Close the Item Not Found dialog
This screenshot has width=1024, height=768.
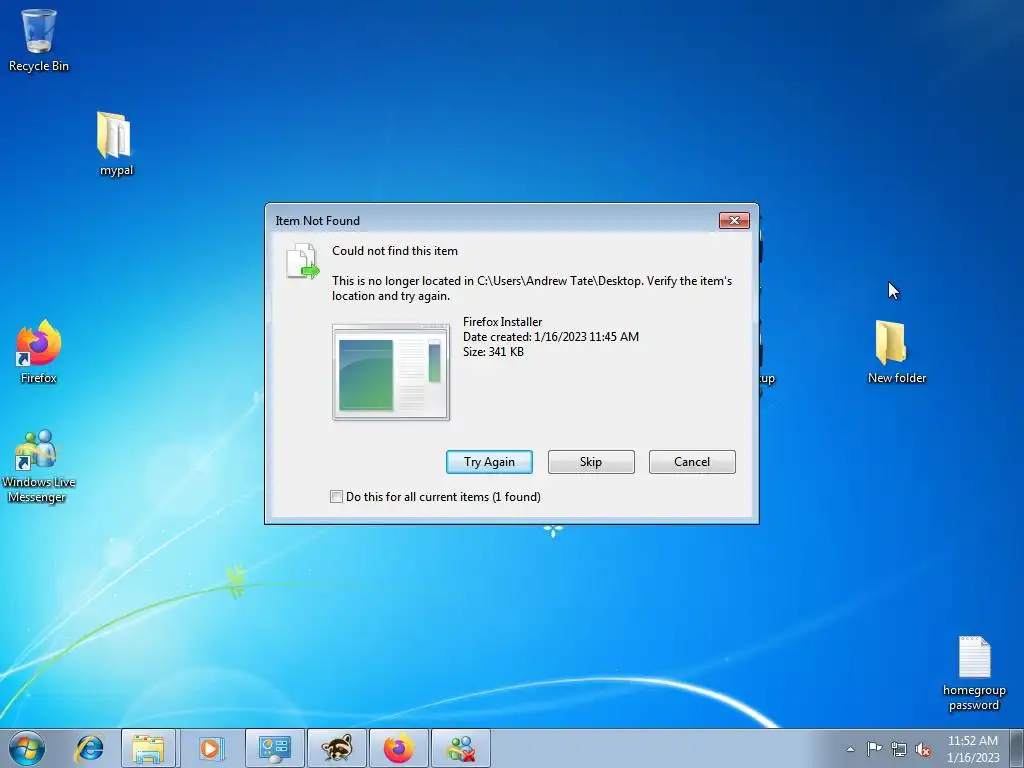coord(734,221)
